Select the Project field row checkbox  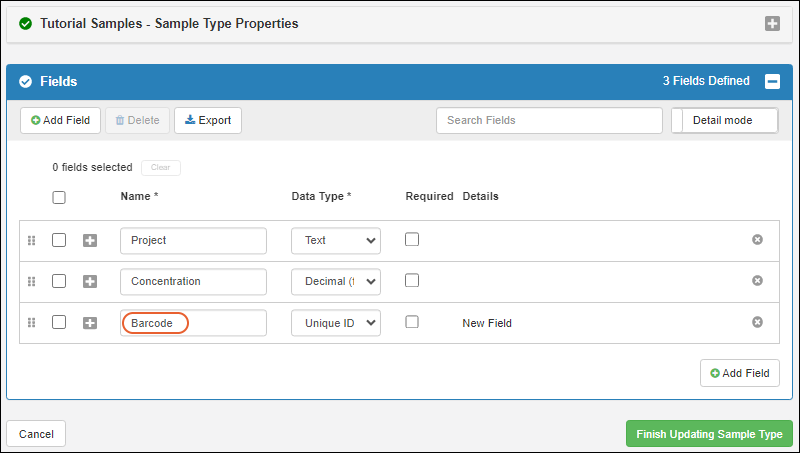point(59,240)
